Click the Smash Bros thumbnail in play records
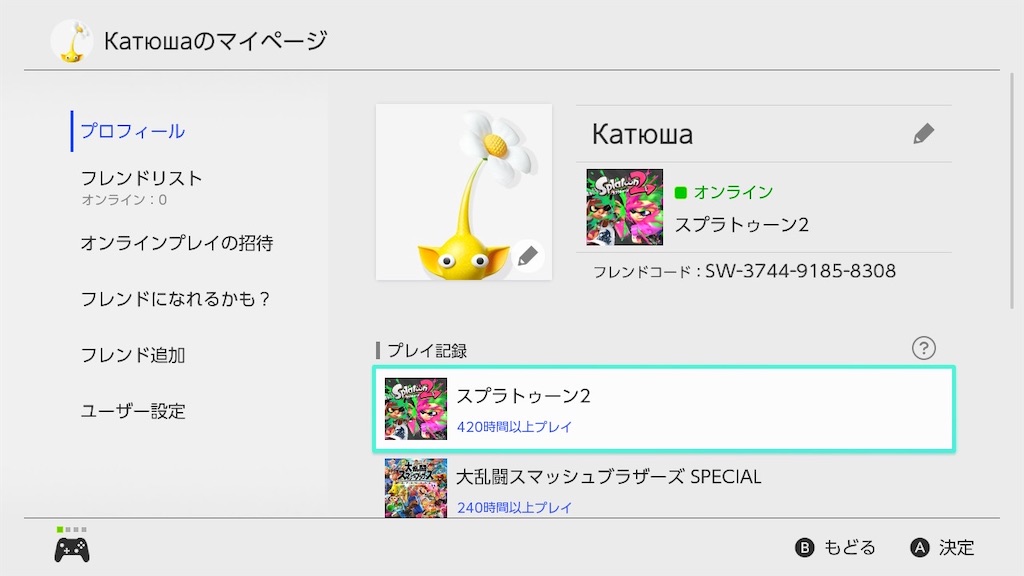The image size is (1024, 576). point(416,488)
